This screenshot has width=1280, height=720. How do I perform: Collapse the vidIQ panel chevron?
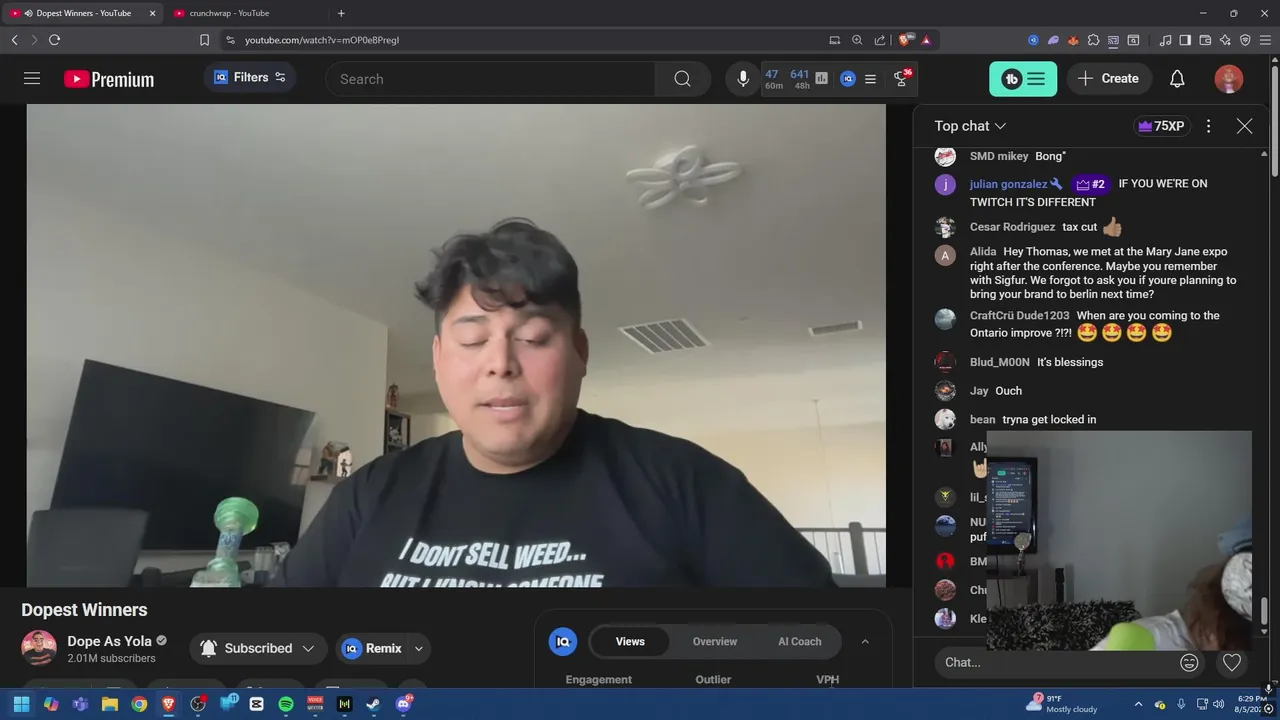(865, 642)
